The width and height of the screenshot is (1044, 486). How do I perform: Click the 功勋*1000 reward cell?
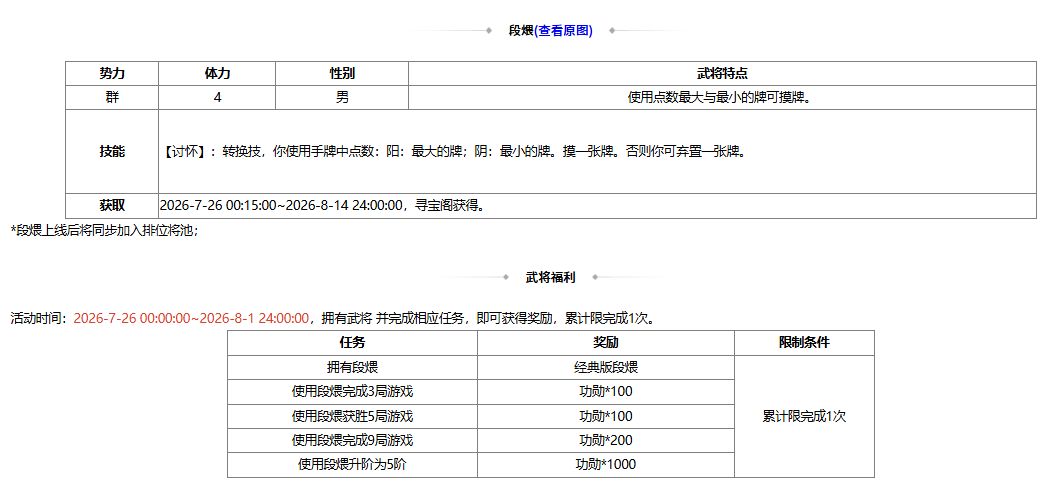click(606, 465)
